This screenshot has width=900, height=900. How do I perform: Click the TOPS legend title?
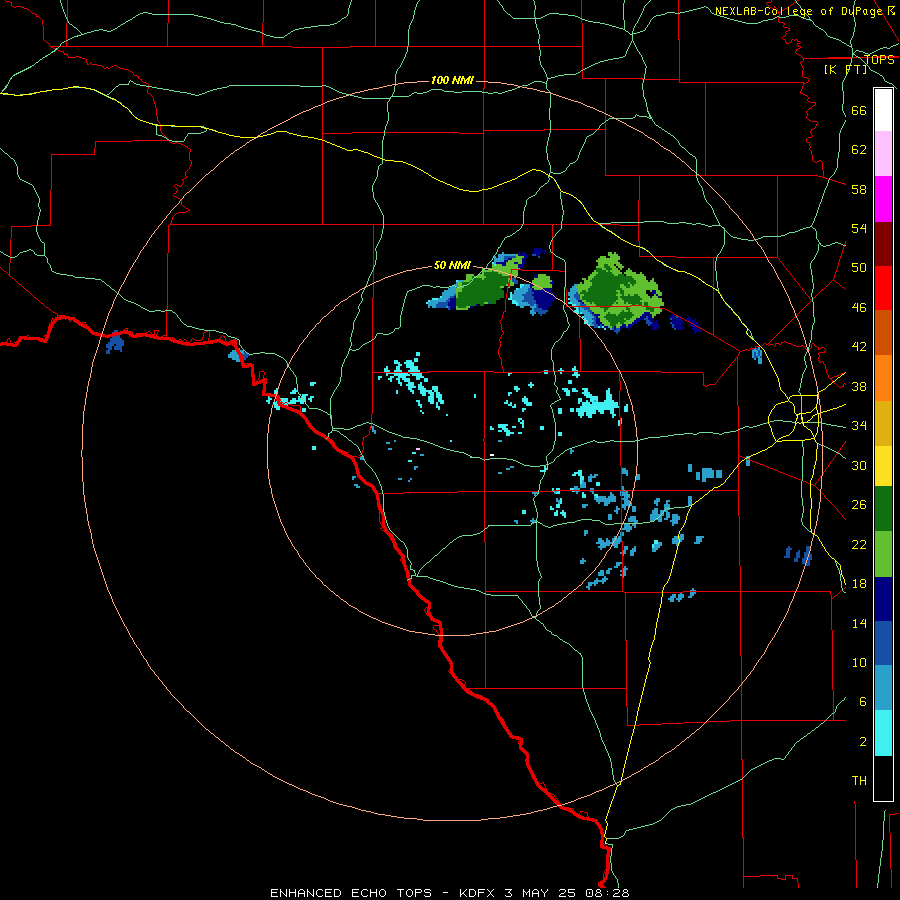point(879,60)
